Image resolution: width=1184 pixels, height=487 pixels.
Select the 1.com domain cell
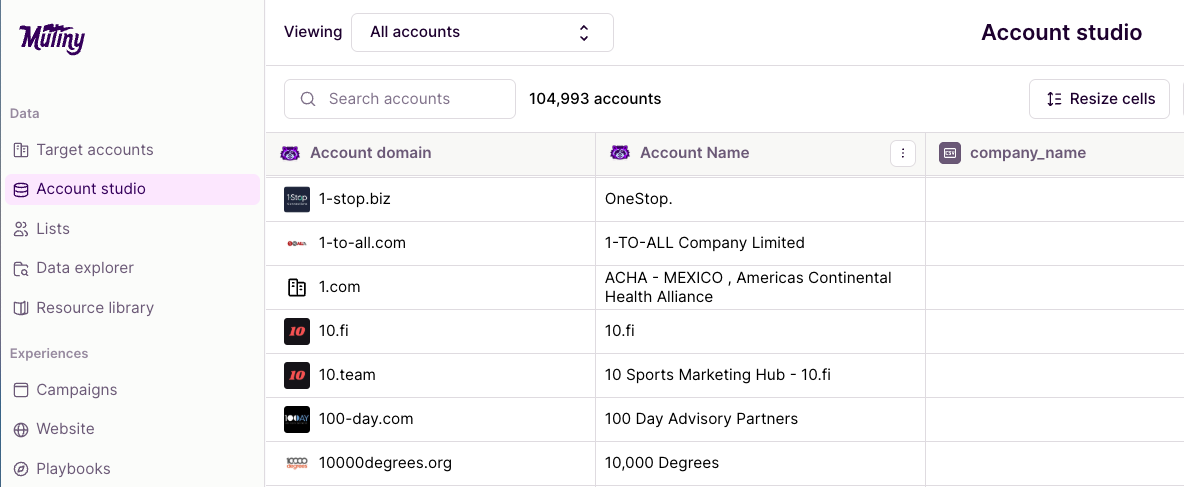pyautogui.click(x=430, y=287)
